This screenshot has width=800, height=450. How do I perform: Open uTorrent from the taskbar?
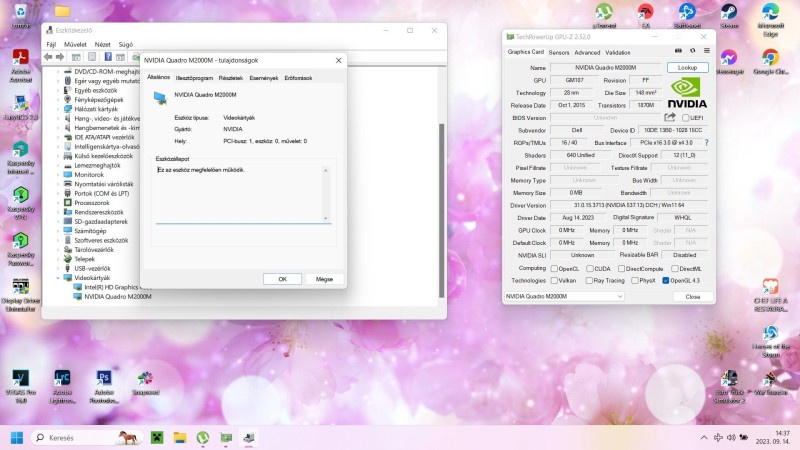tap(203, 437)
